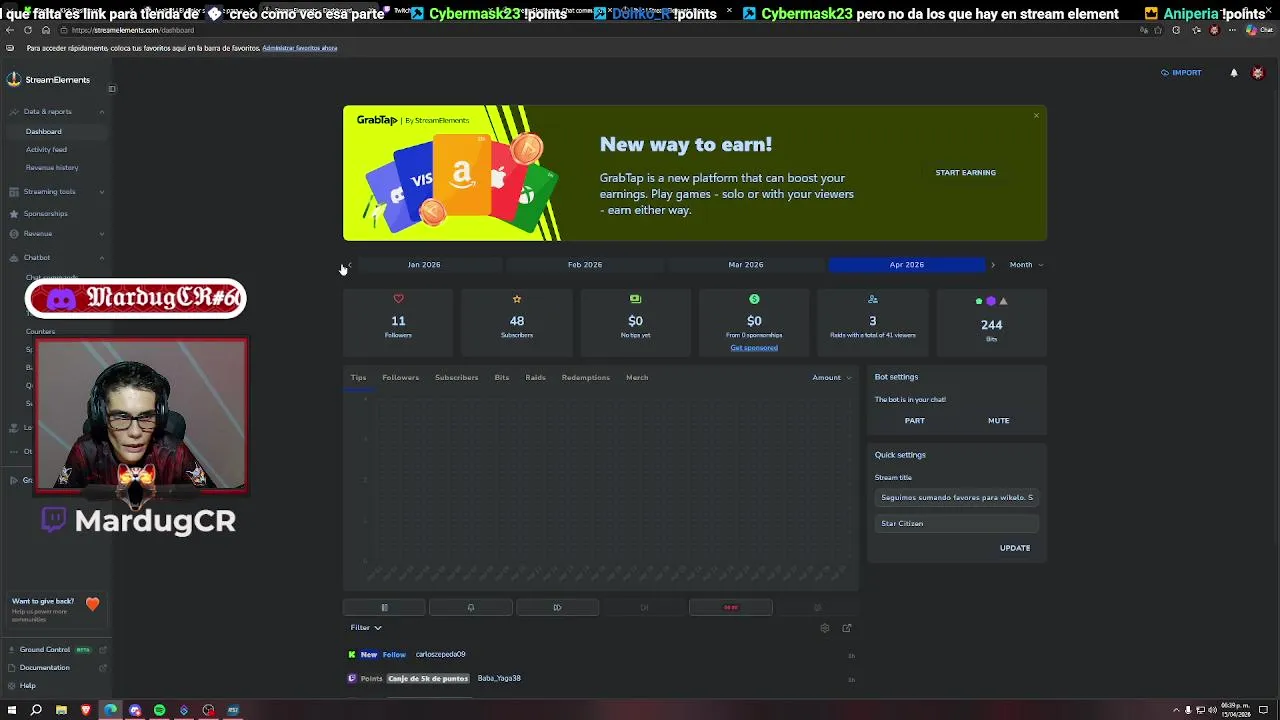Viewport: 1280px width, 720px height.
Task: Click the UPDATE button in Quick settings
Action: (x=1015, y=548)
